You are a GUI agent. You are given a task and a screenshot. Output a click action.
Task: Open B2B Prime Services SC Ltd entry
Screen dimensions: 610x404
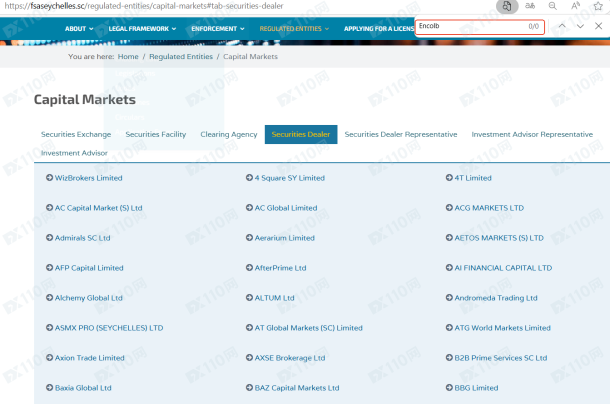click(x=501, y=358)
